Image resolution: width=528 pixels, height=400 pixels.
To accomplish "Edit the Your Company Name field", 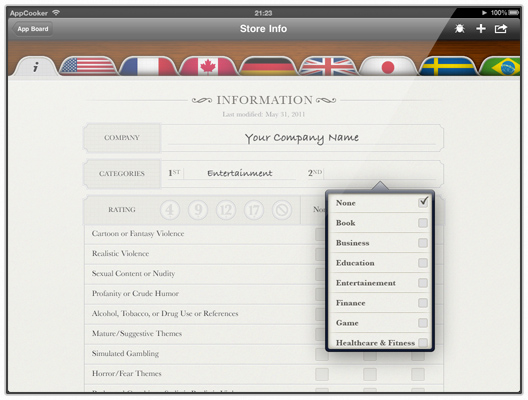I will click(x=302, y=138).
